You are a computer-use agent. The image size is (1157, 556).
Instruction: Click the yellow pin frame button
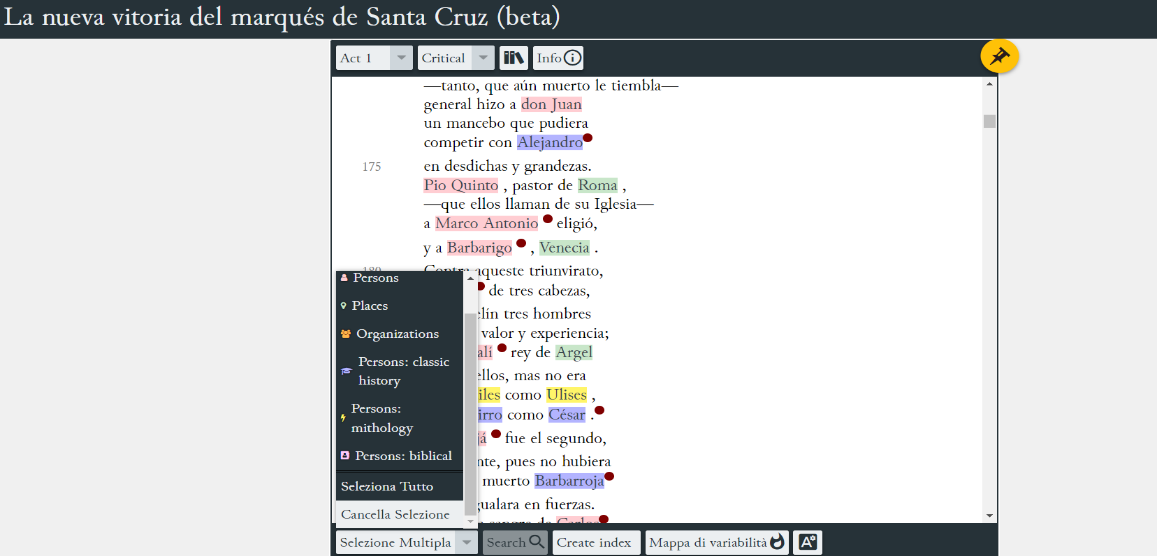999,57
